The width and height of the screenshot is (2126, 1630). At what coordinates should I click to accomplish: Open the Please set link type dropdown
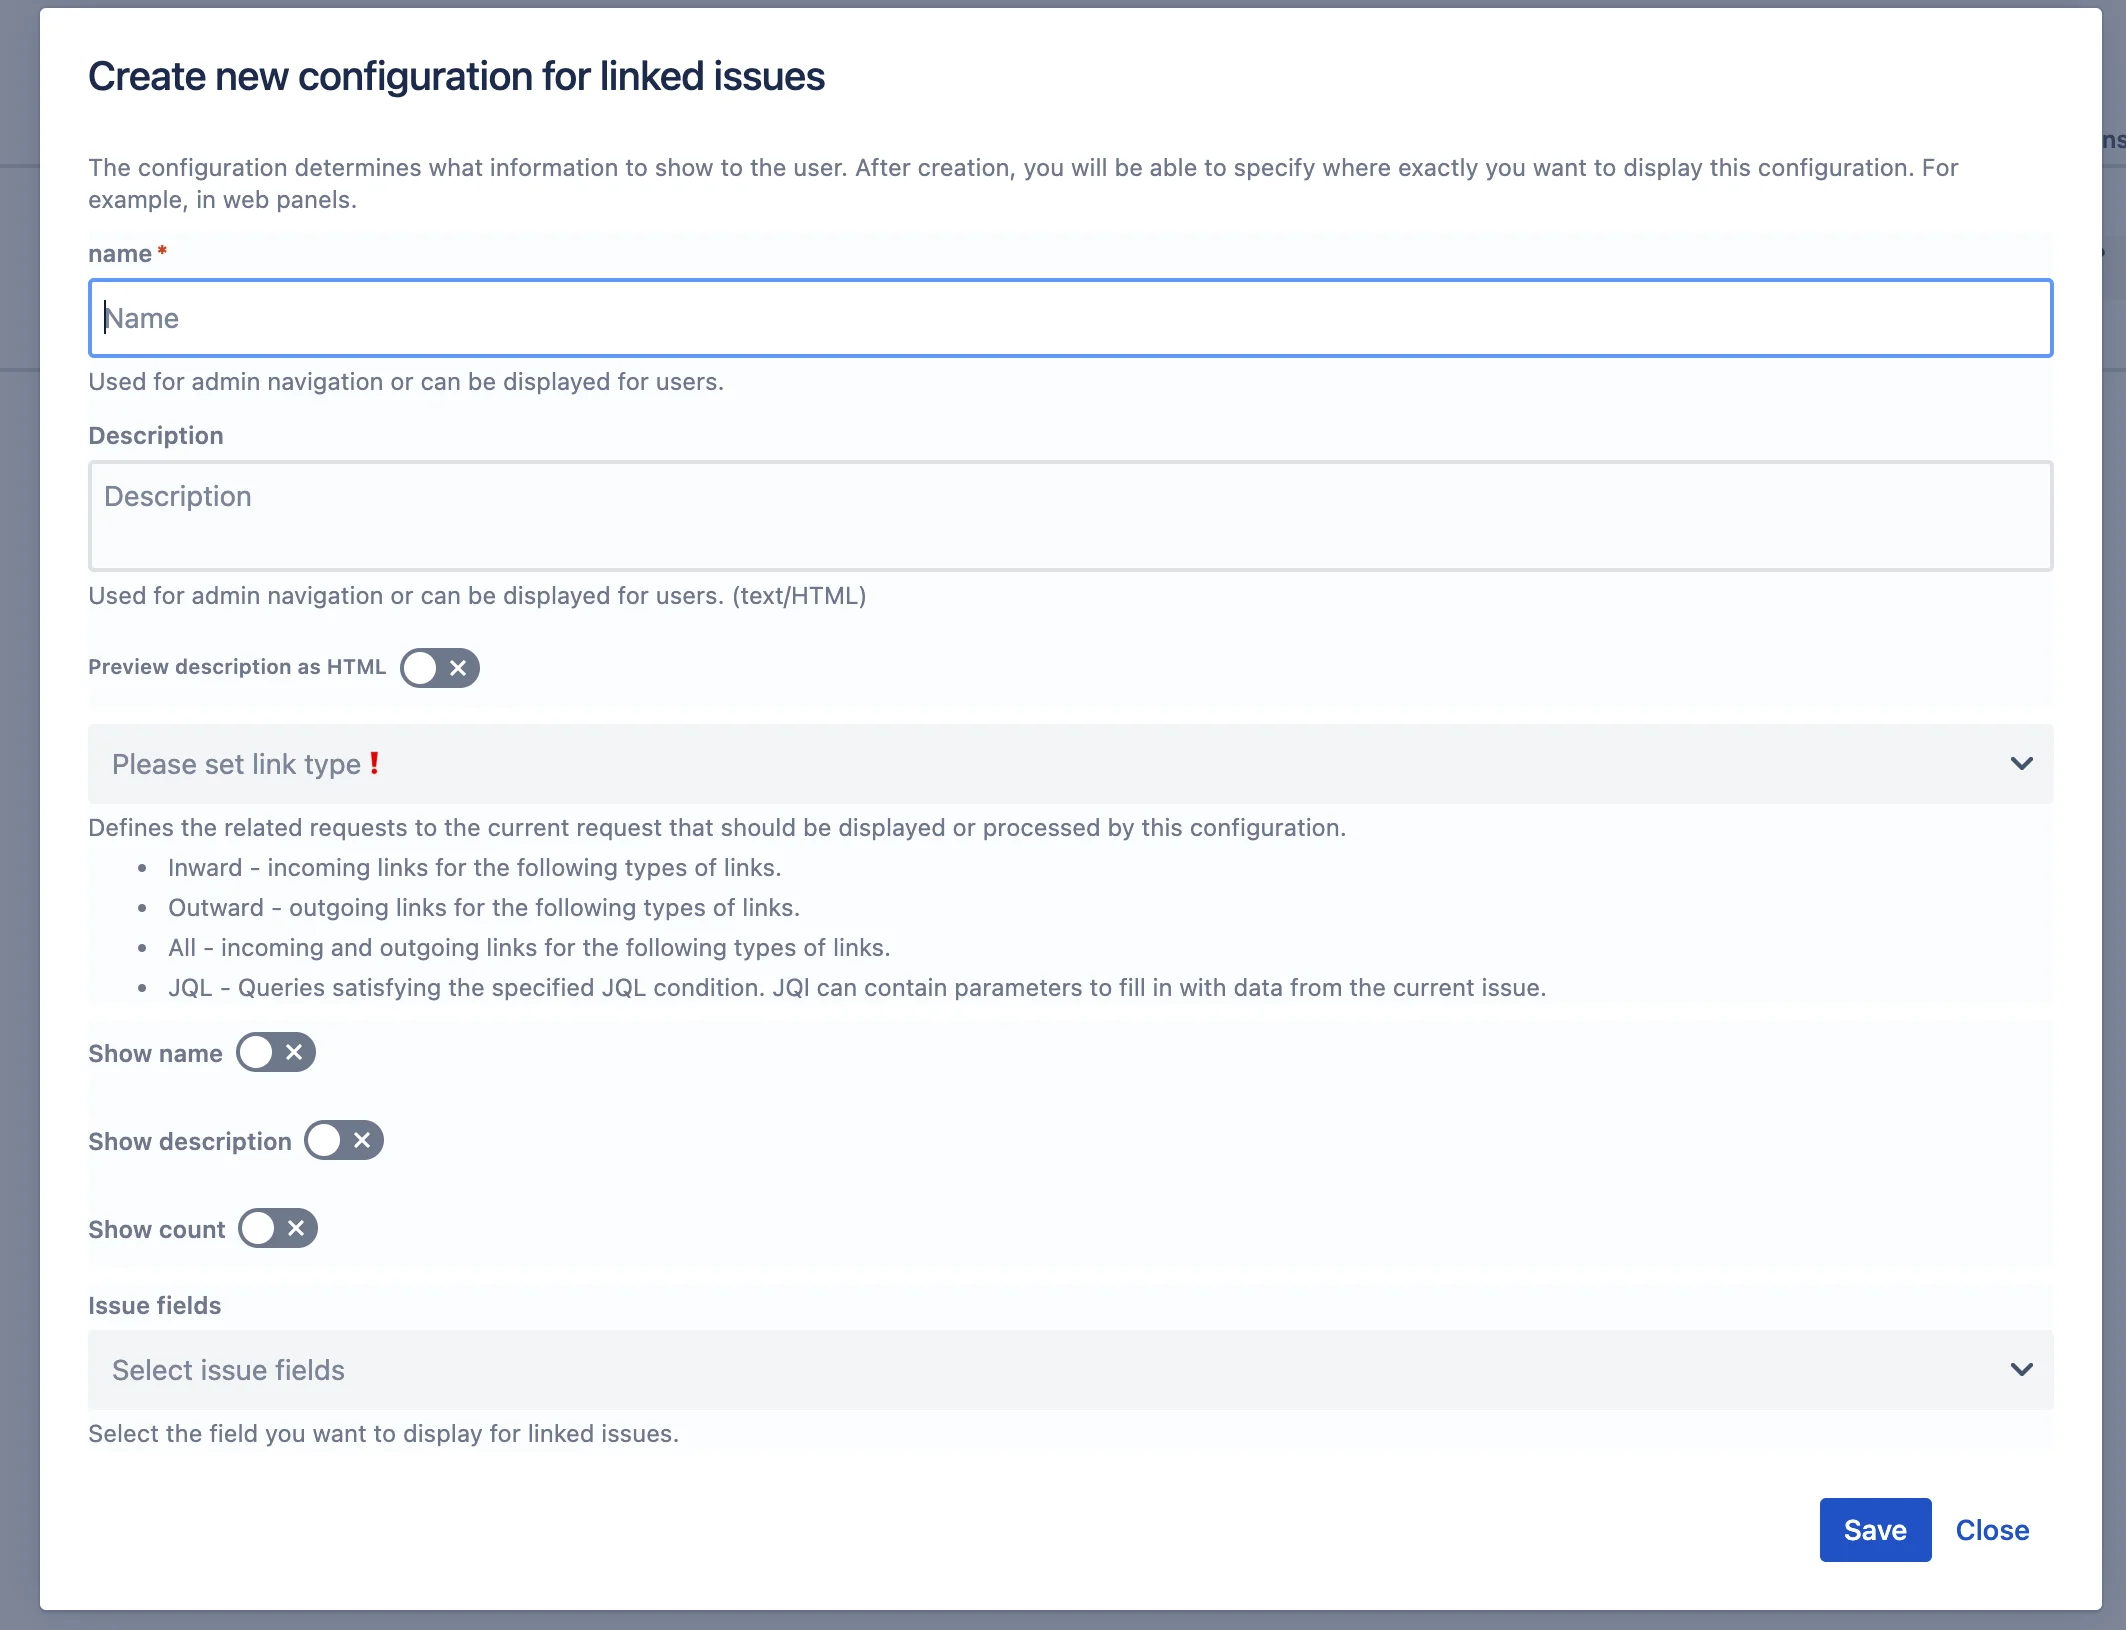click(x=1070, y=764)
